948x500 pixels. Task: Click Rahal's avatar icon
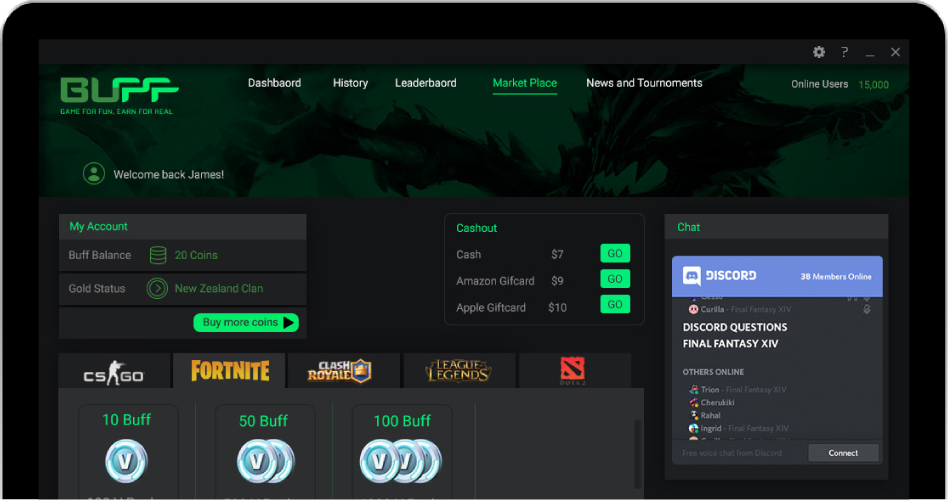(x=693, y=415)
